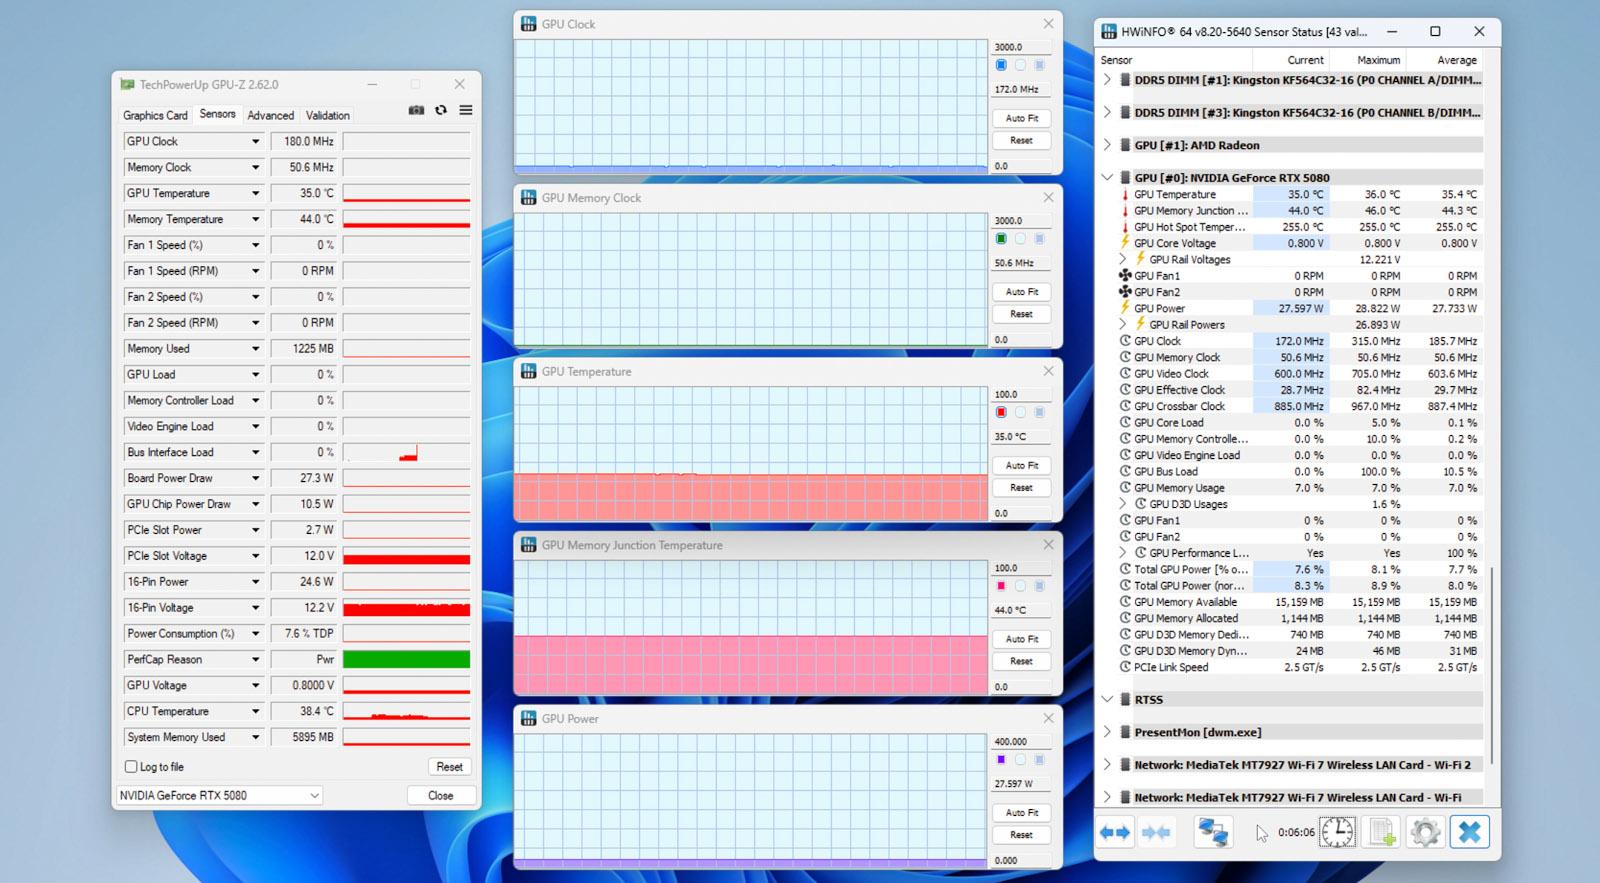The height and width of the screenshot is (883, 1600).
Task: Click GPU-Z app icon in title bar
Action: coord(127,85)
